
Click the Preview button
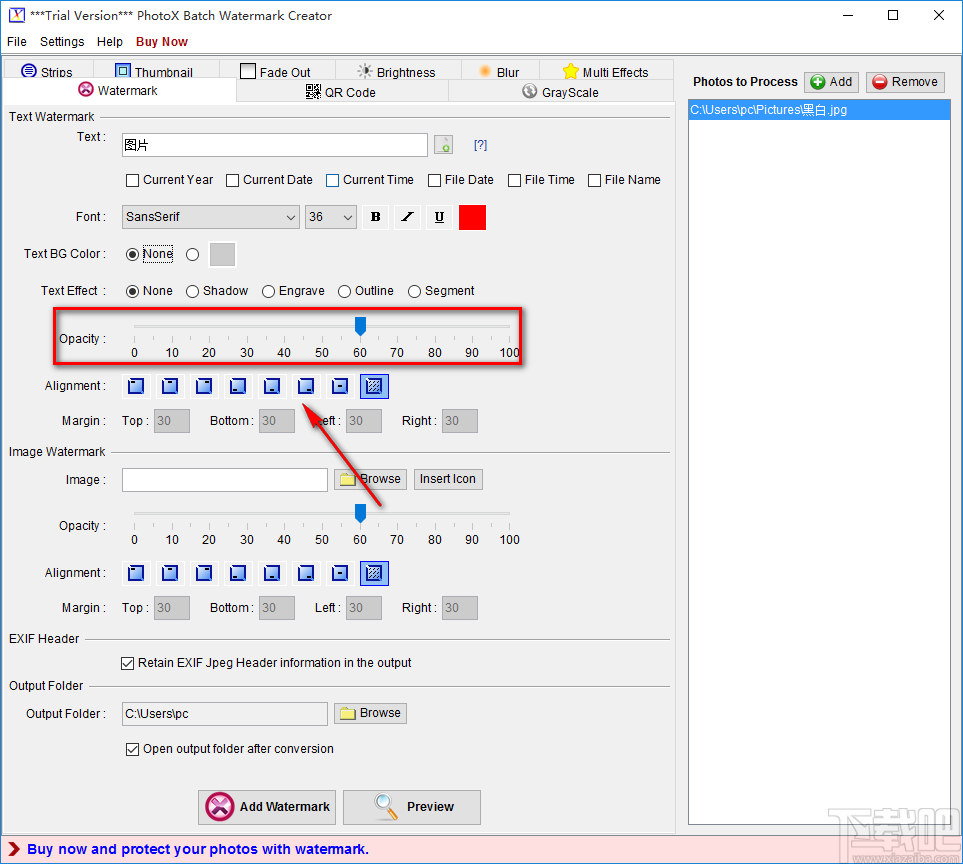point(412,807)
